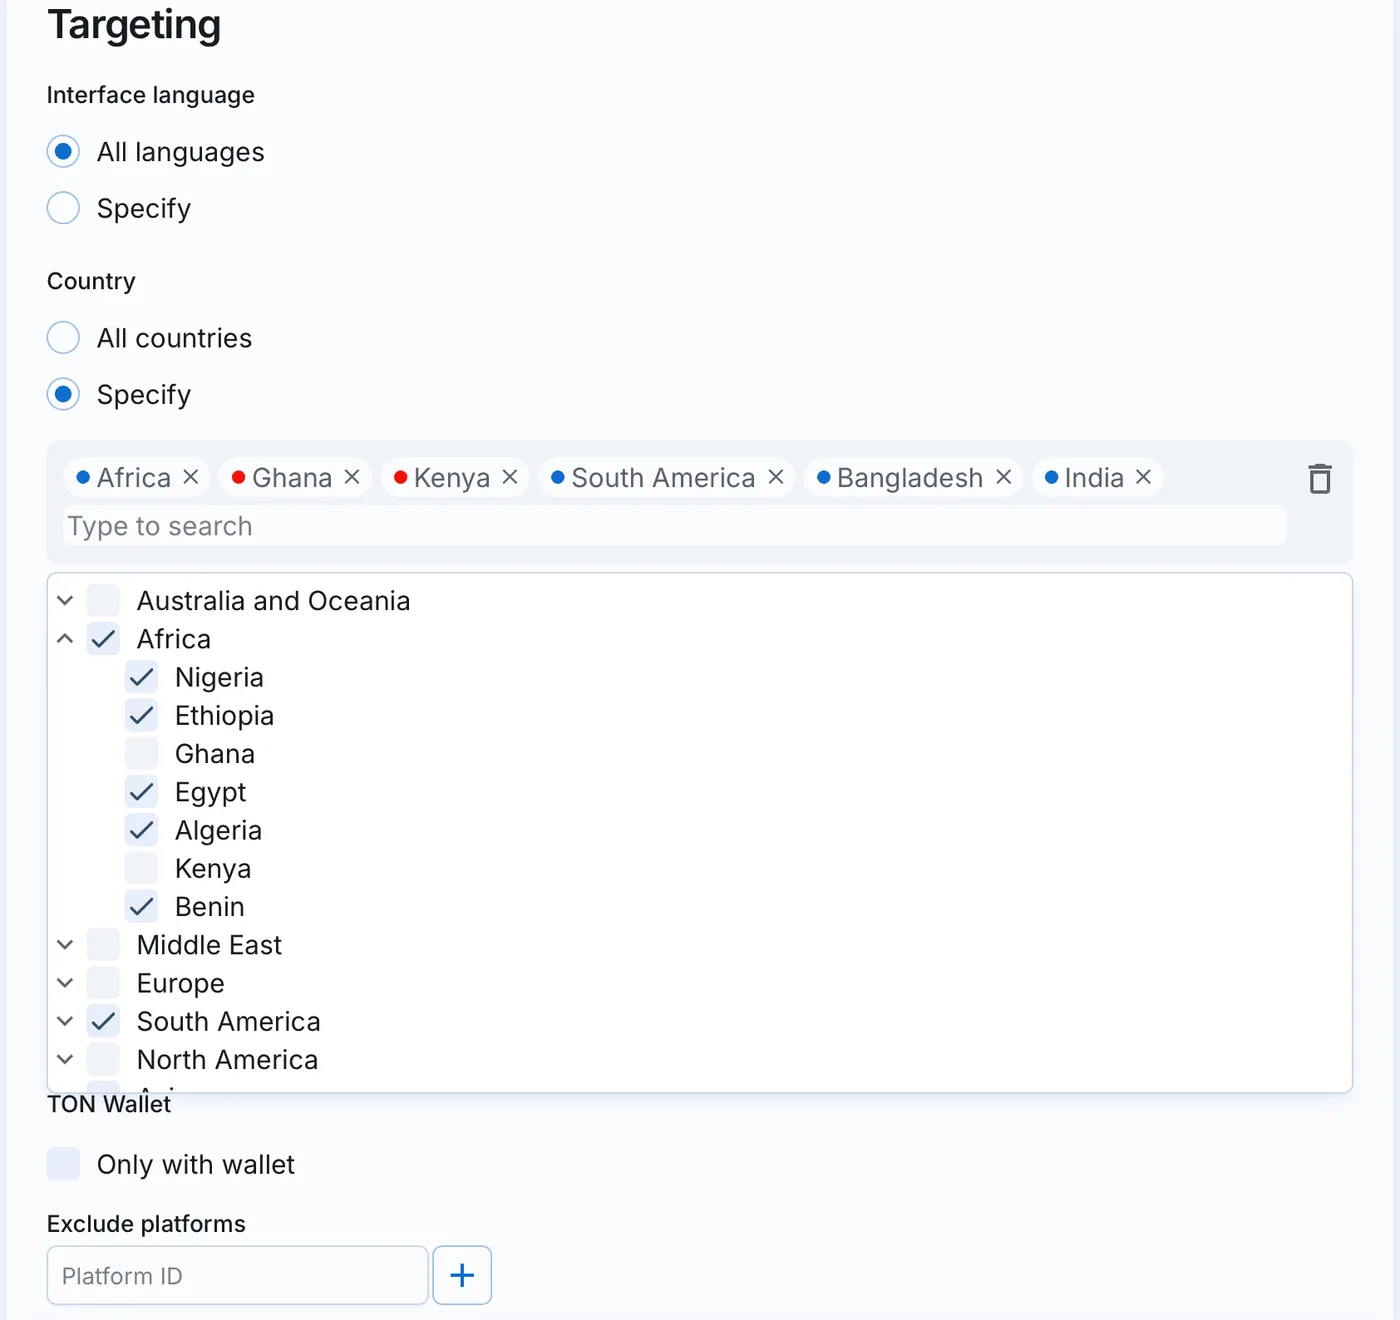Remove the India tag
This screenshot has height=1320, width=1400.
(x=1144, y=477)
